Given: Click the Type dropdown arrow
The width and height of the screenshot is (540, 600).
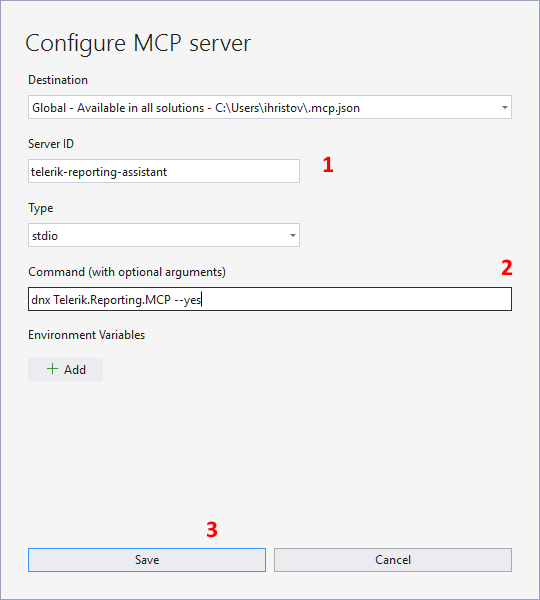Looking at the screenshot, I should point(293,235).
